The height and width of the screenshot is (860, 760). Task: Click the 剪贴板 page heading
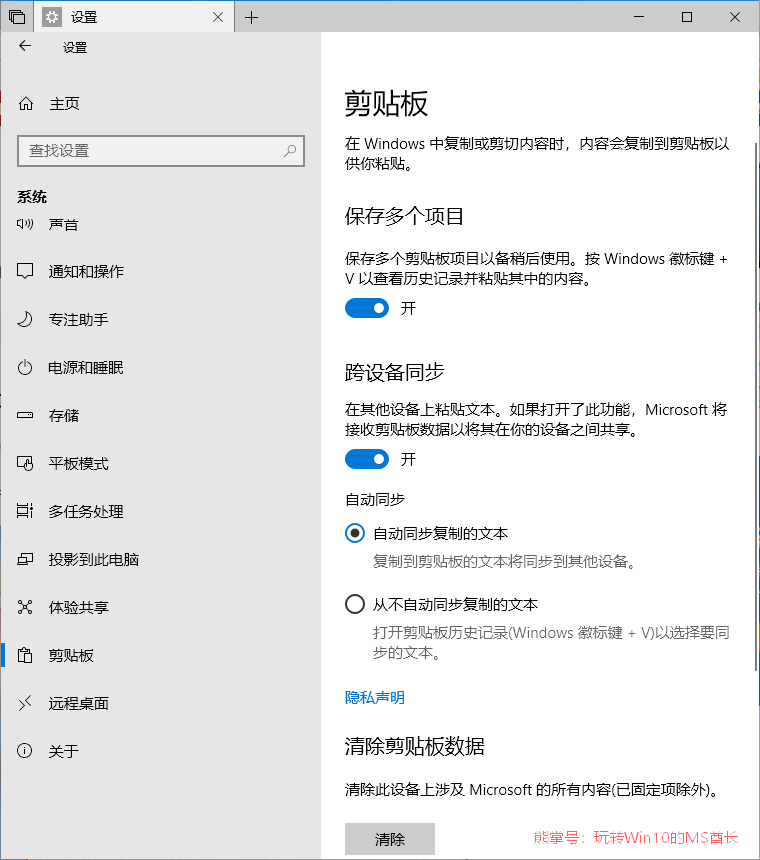[386, 103]
